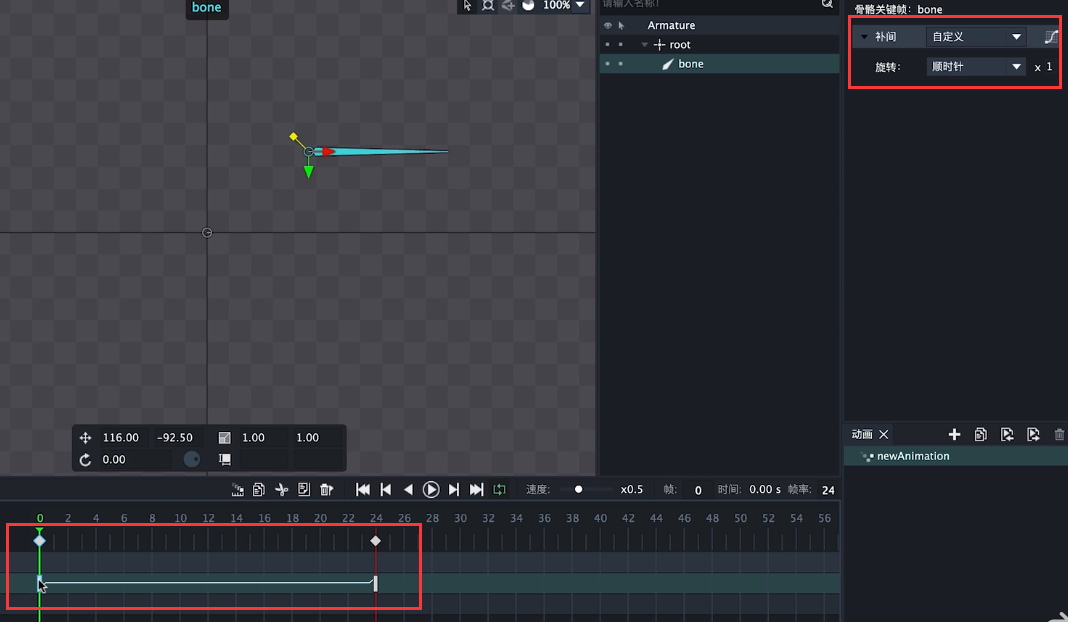Open the tween curve editor icon

point(1051,37)
